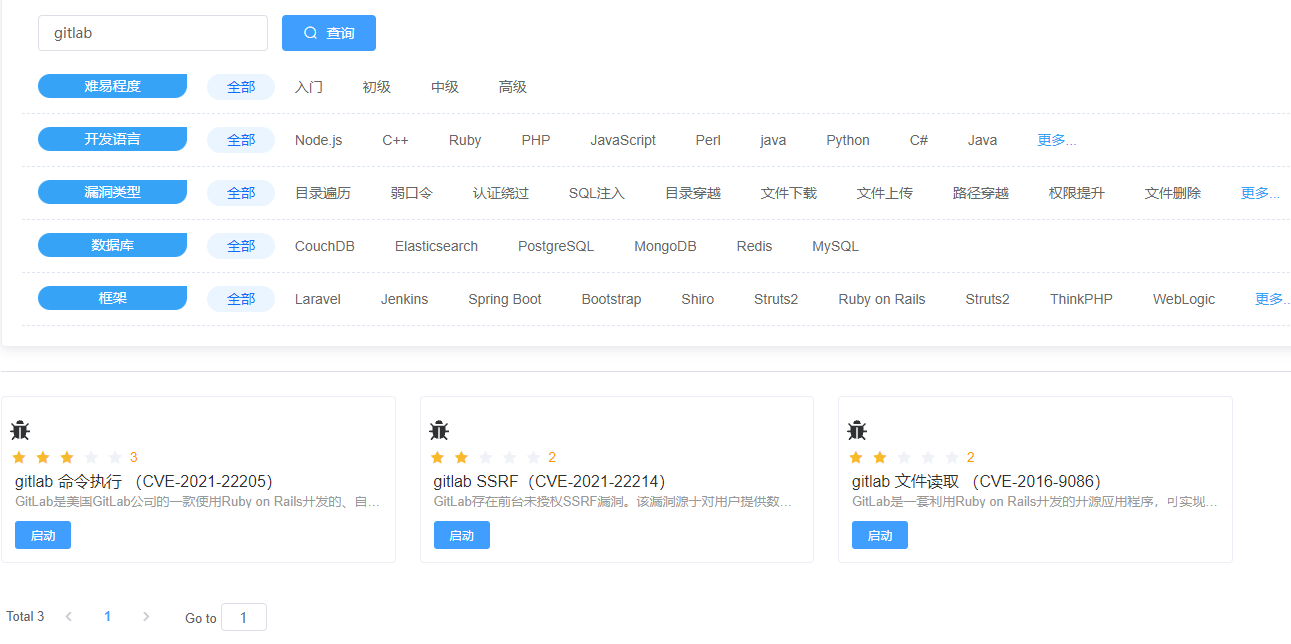Choose the 目录遍历 vulnerability type
The image size is (1291, 644).
coord(323,193)
